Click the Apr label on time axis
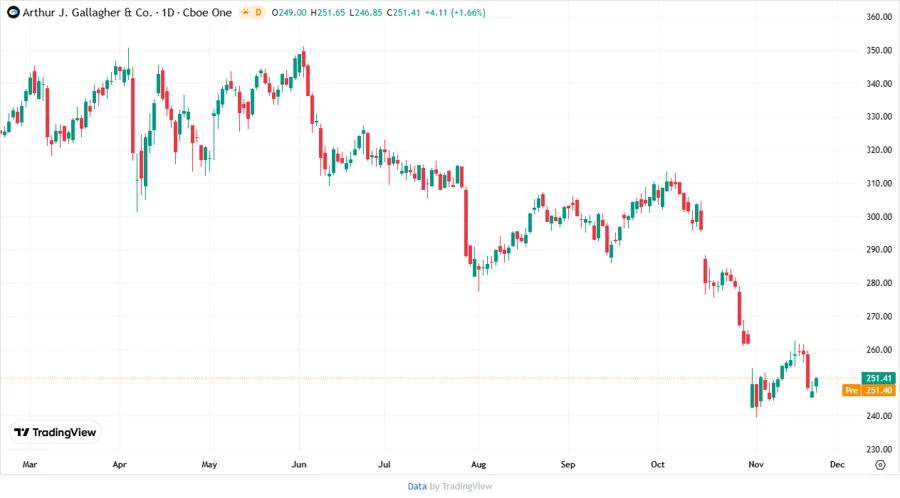 click(x=119, y=464)
